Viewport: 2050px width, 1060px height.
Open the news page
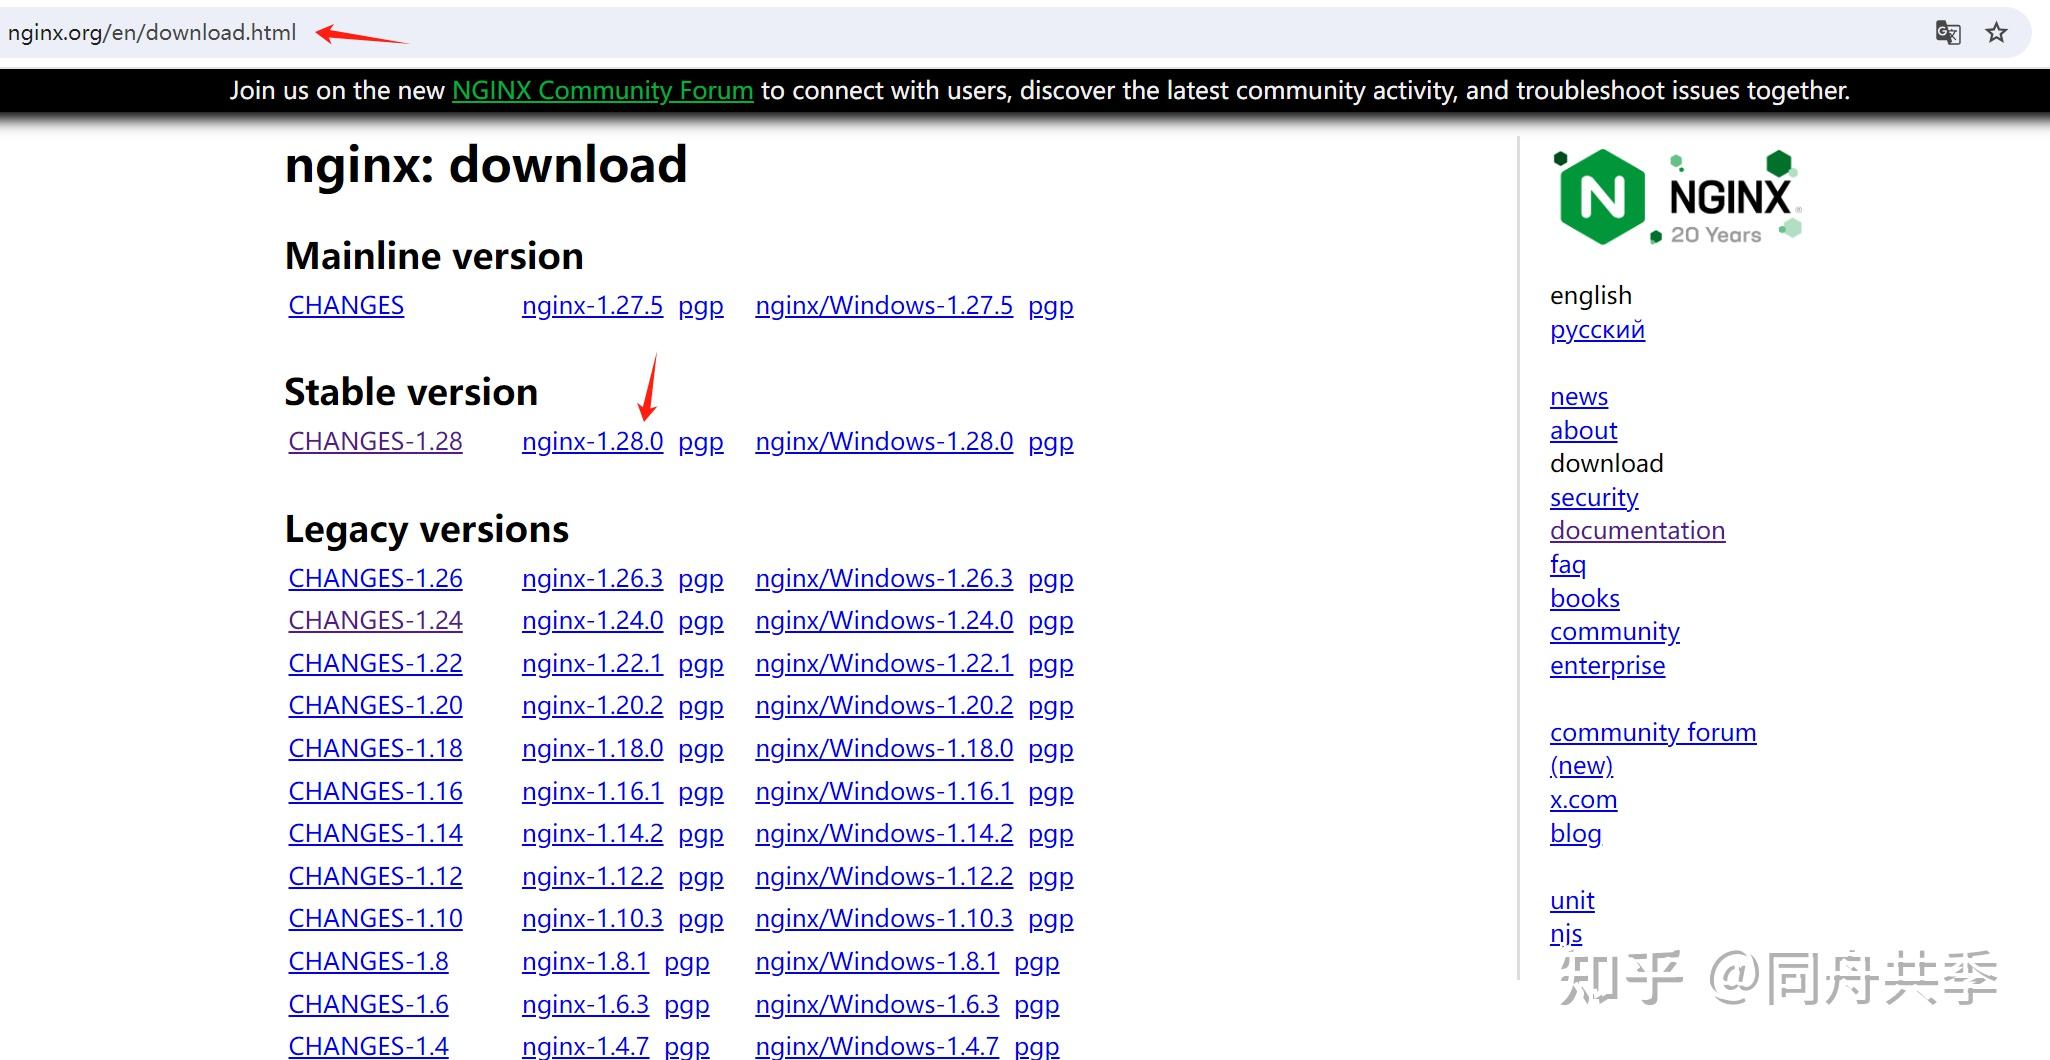[1578, 396]
